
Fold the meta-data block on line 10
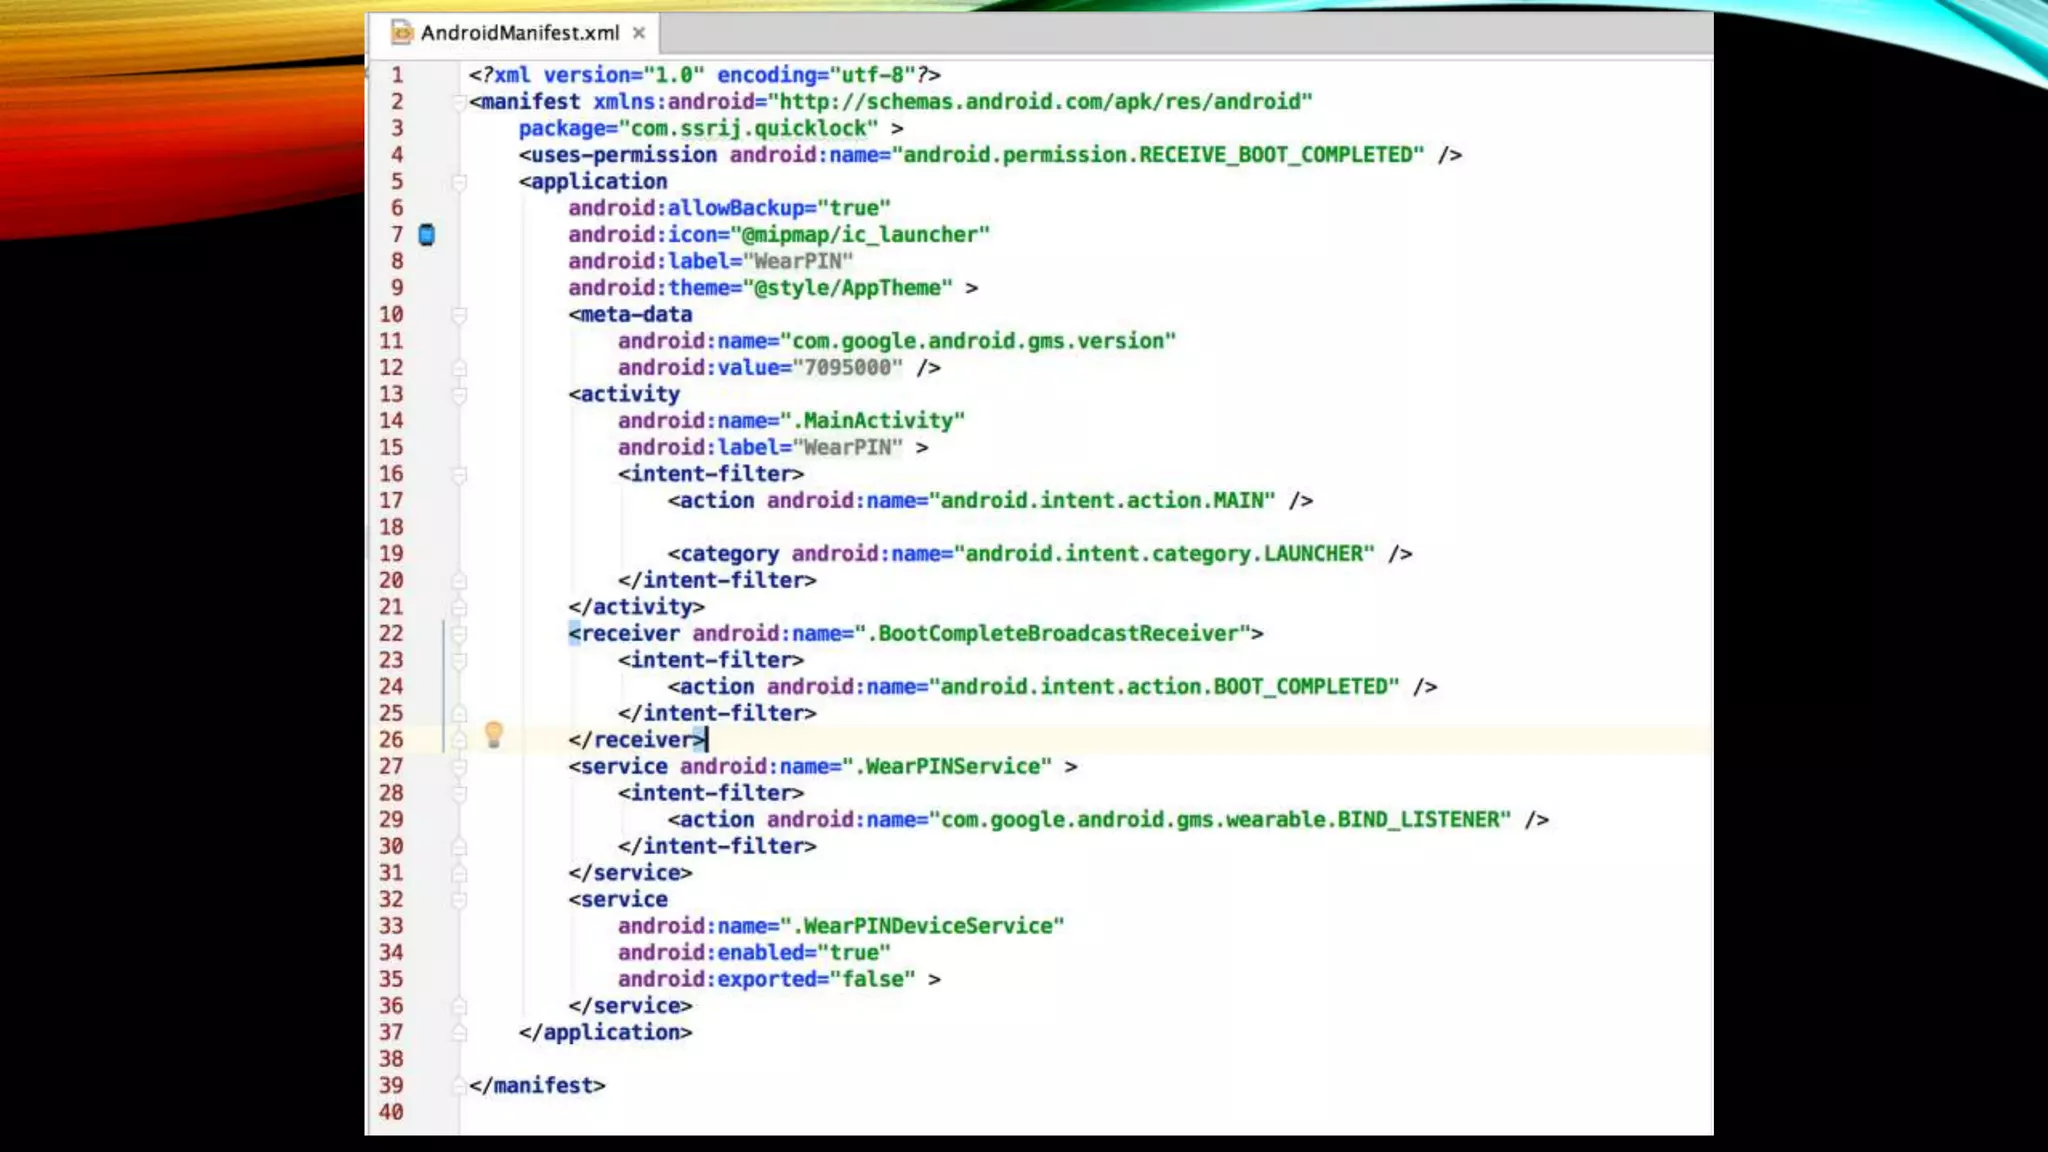coord(459,315)
